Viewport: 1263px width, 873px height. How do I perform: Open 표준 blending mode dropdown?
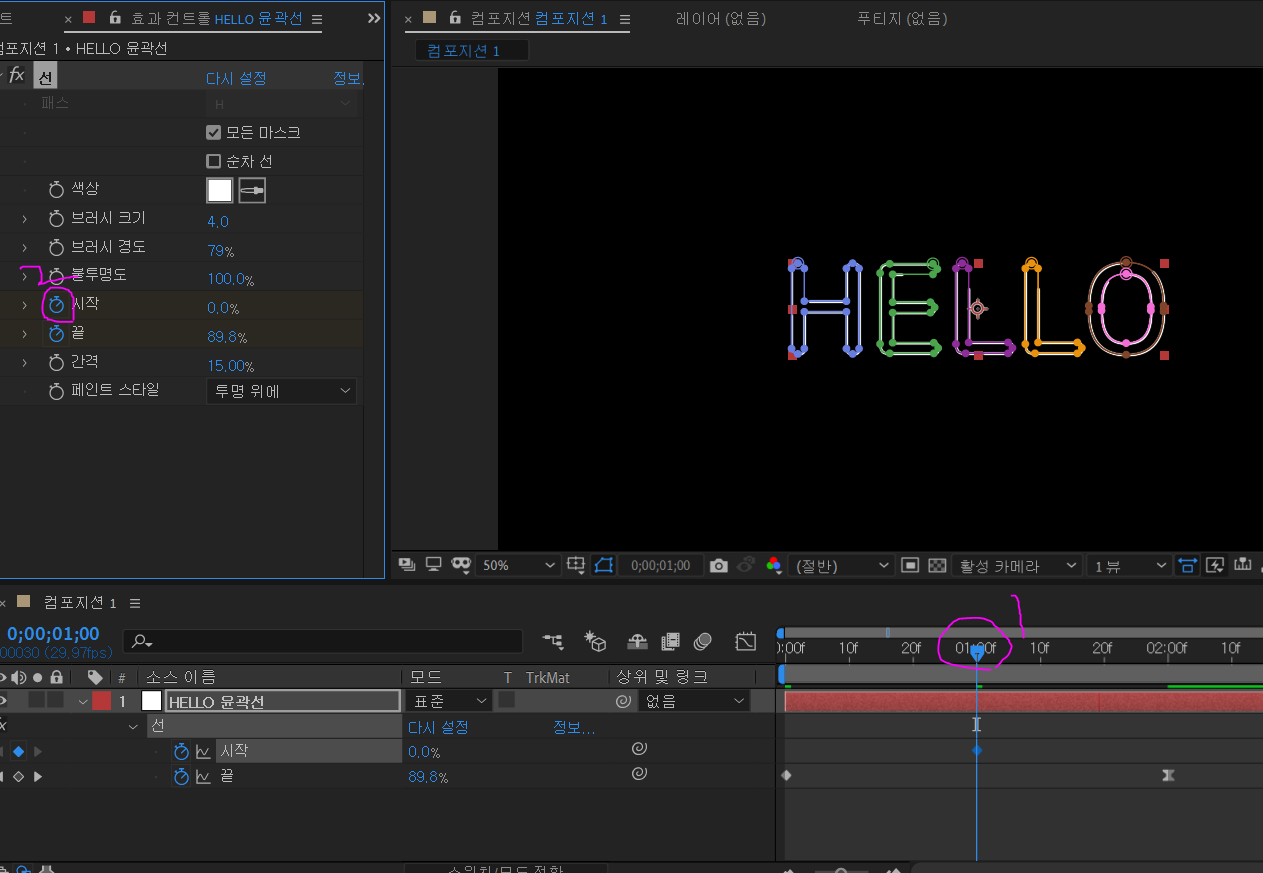click(x=449, y=701)
